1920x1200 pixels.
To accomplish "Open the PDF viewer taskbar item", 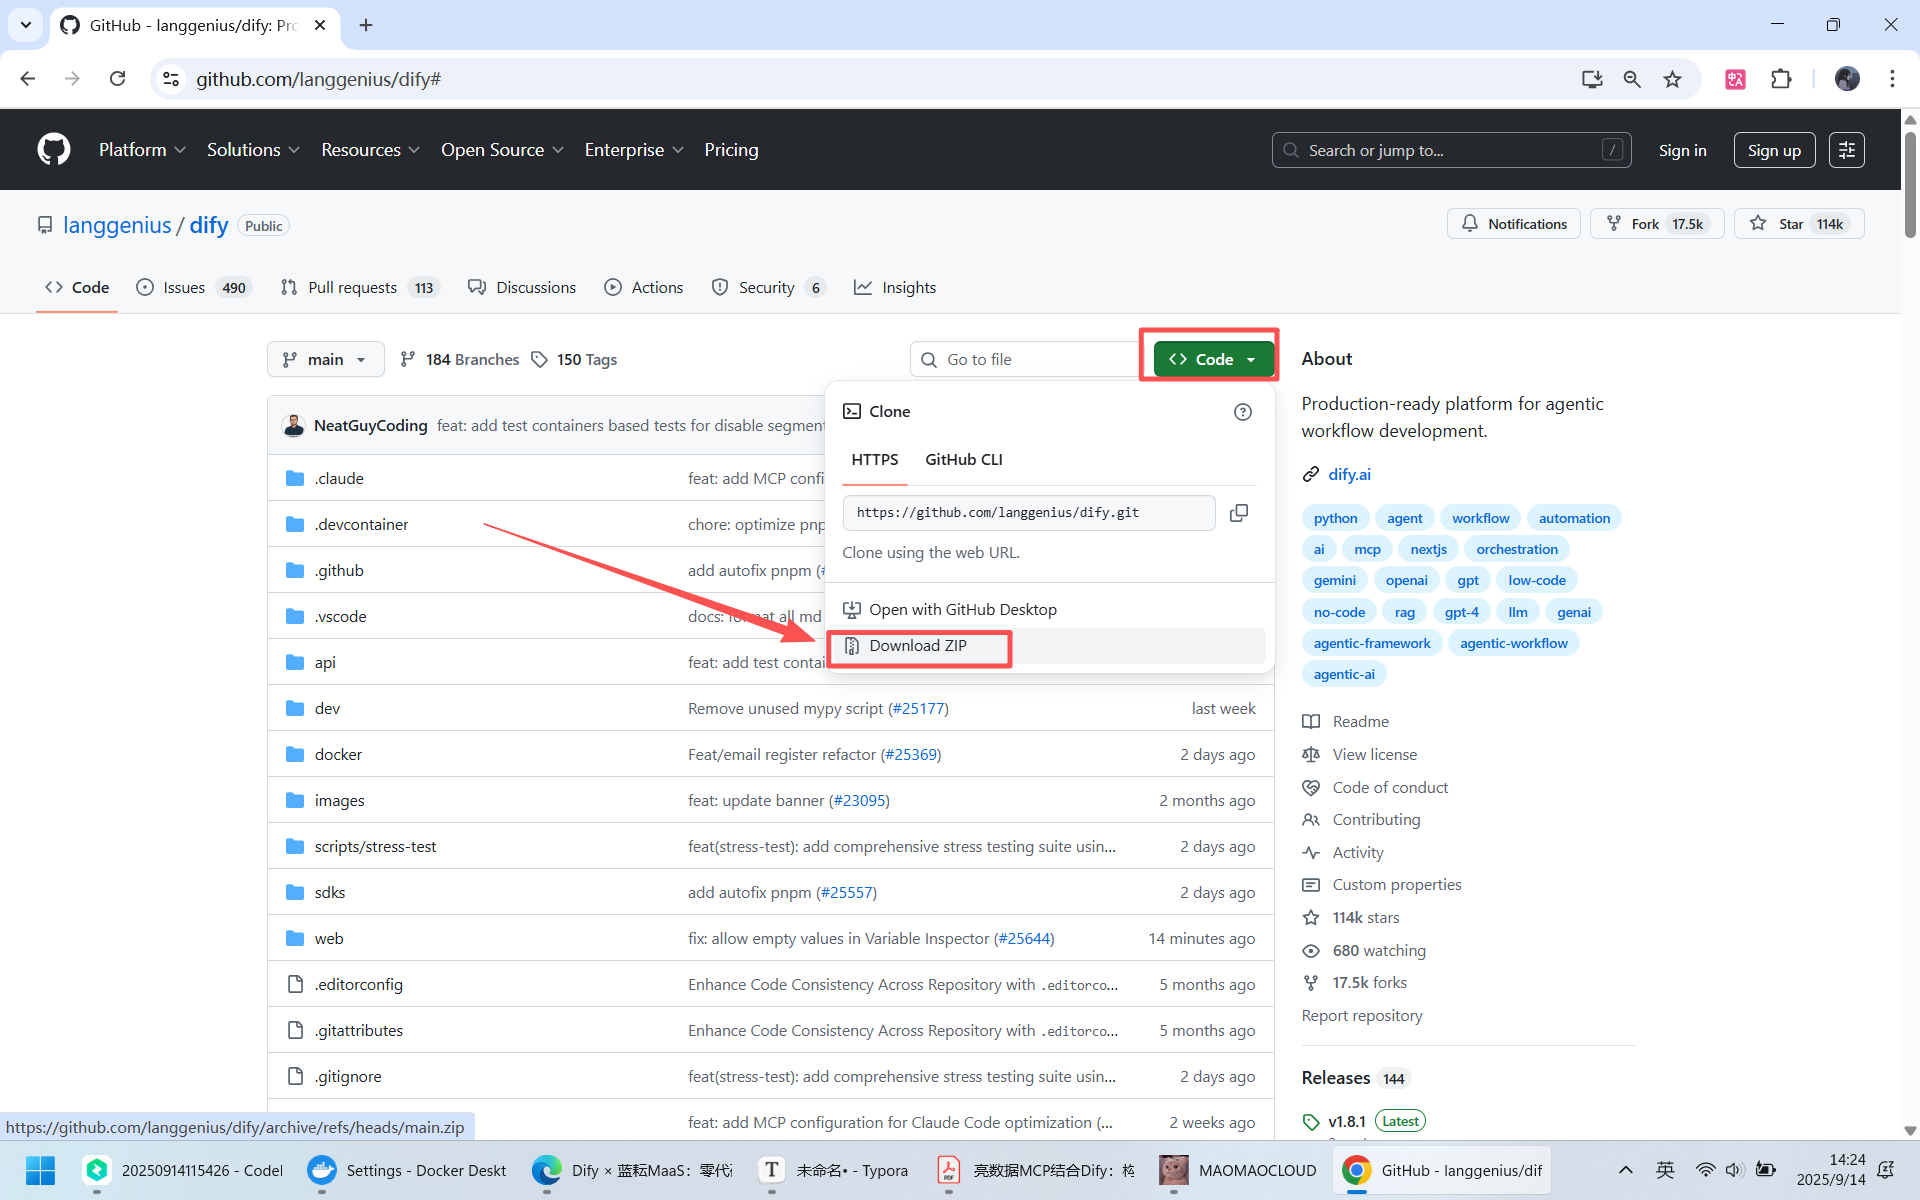I will (x=1034, y=1170).
